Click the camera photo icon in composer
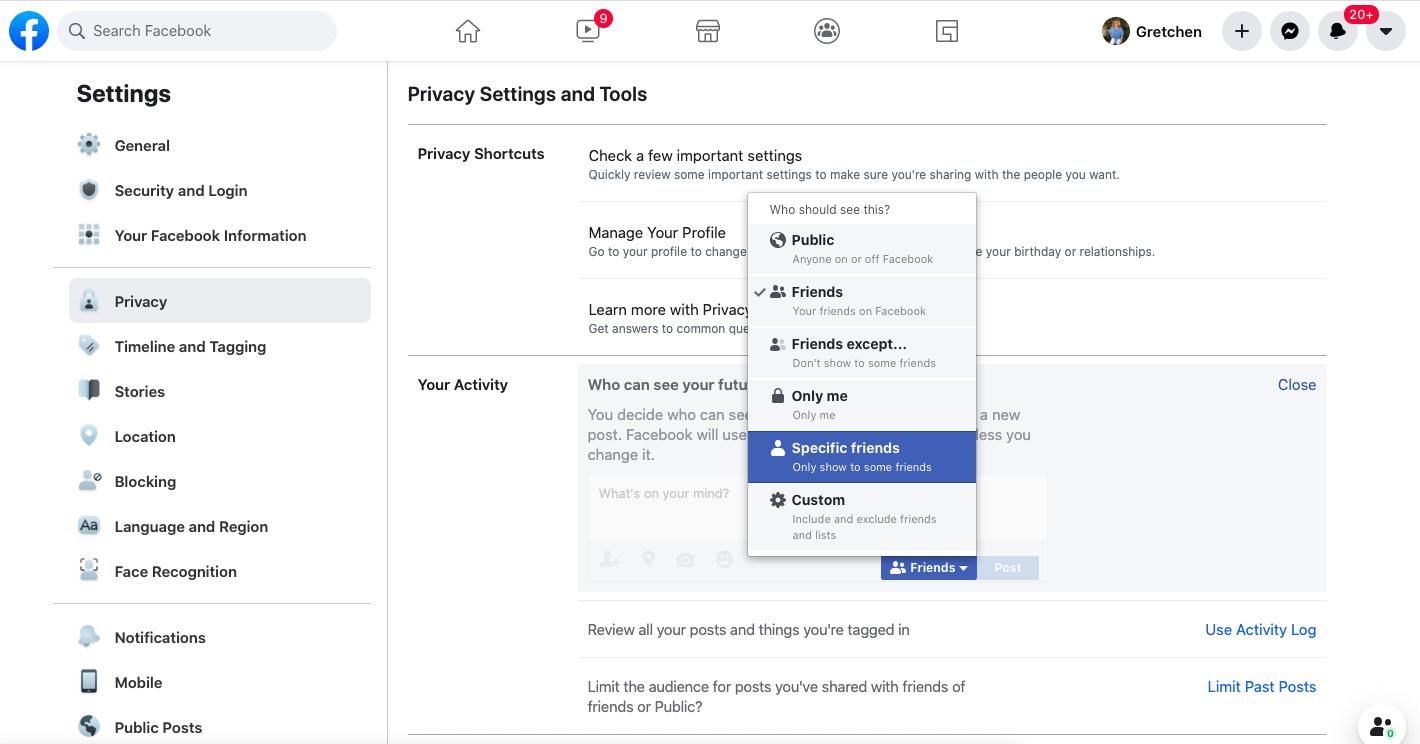The width and height of the screenshot is (1420, 744). click(685, 560)
